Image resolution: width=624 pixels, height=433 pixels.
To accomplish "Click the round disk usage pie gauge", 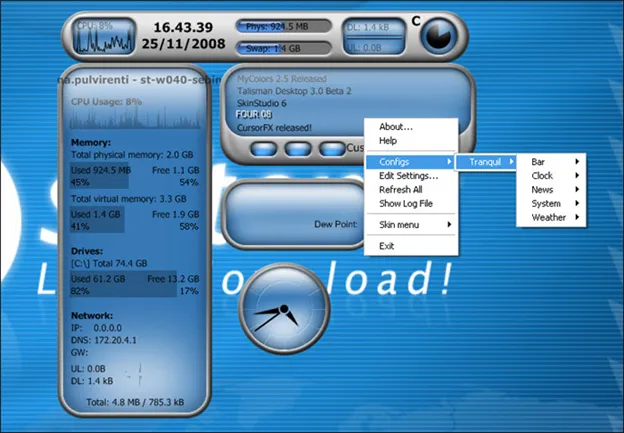I will 439,36.
